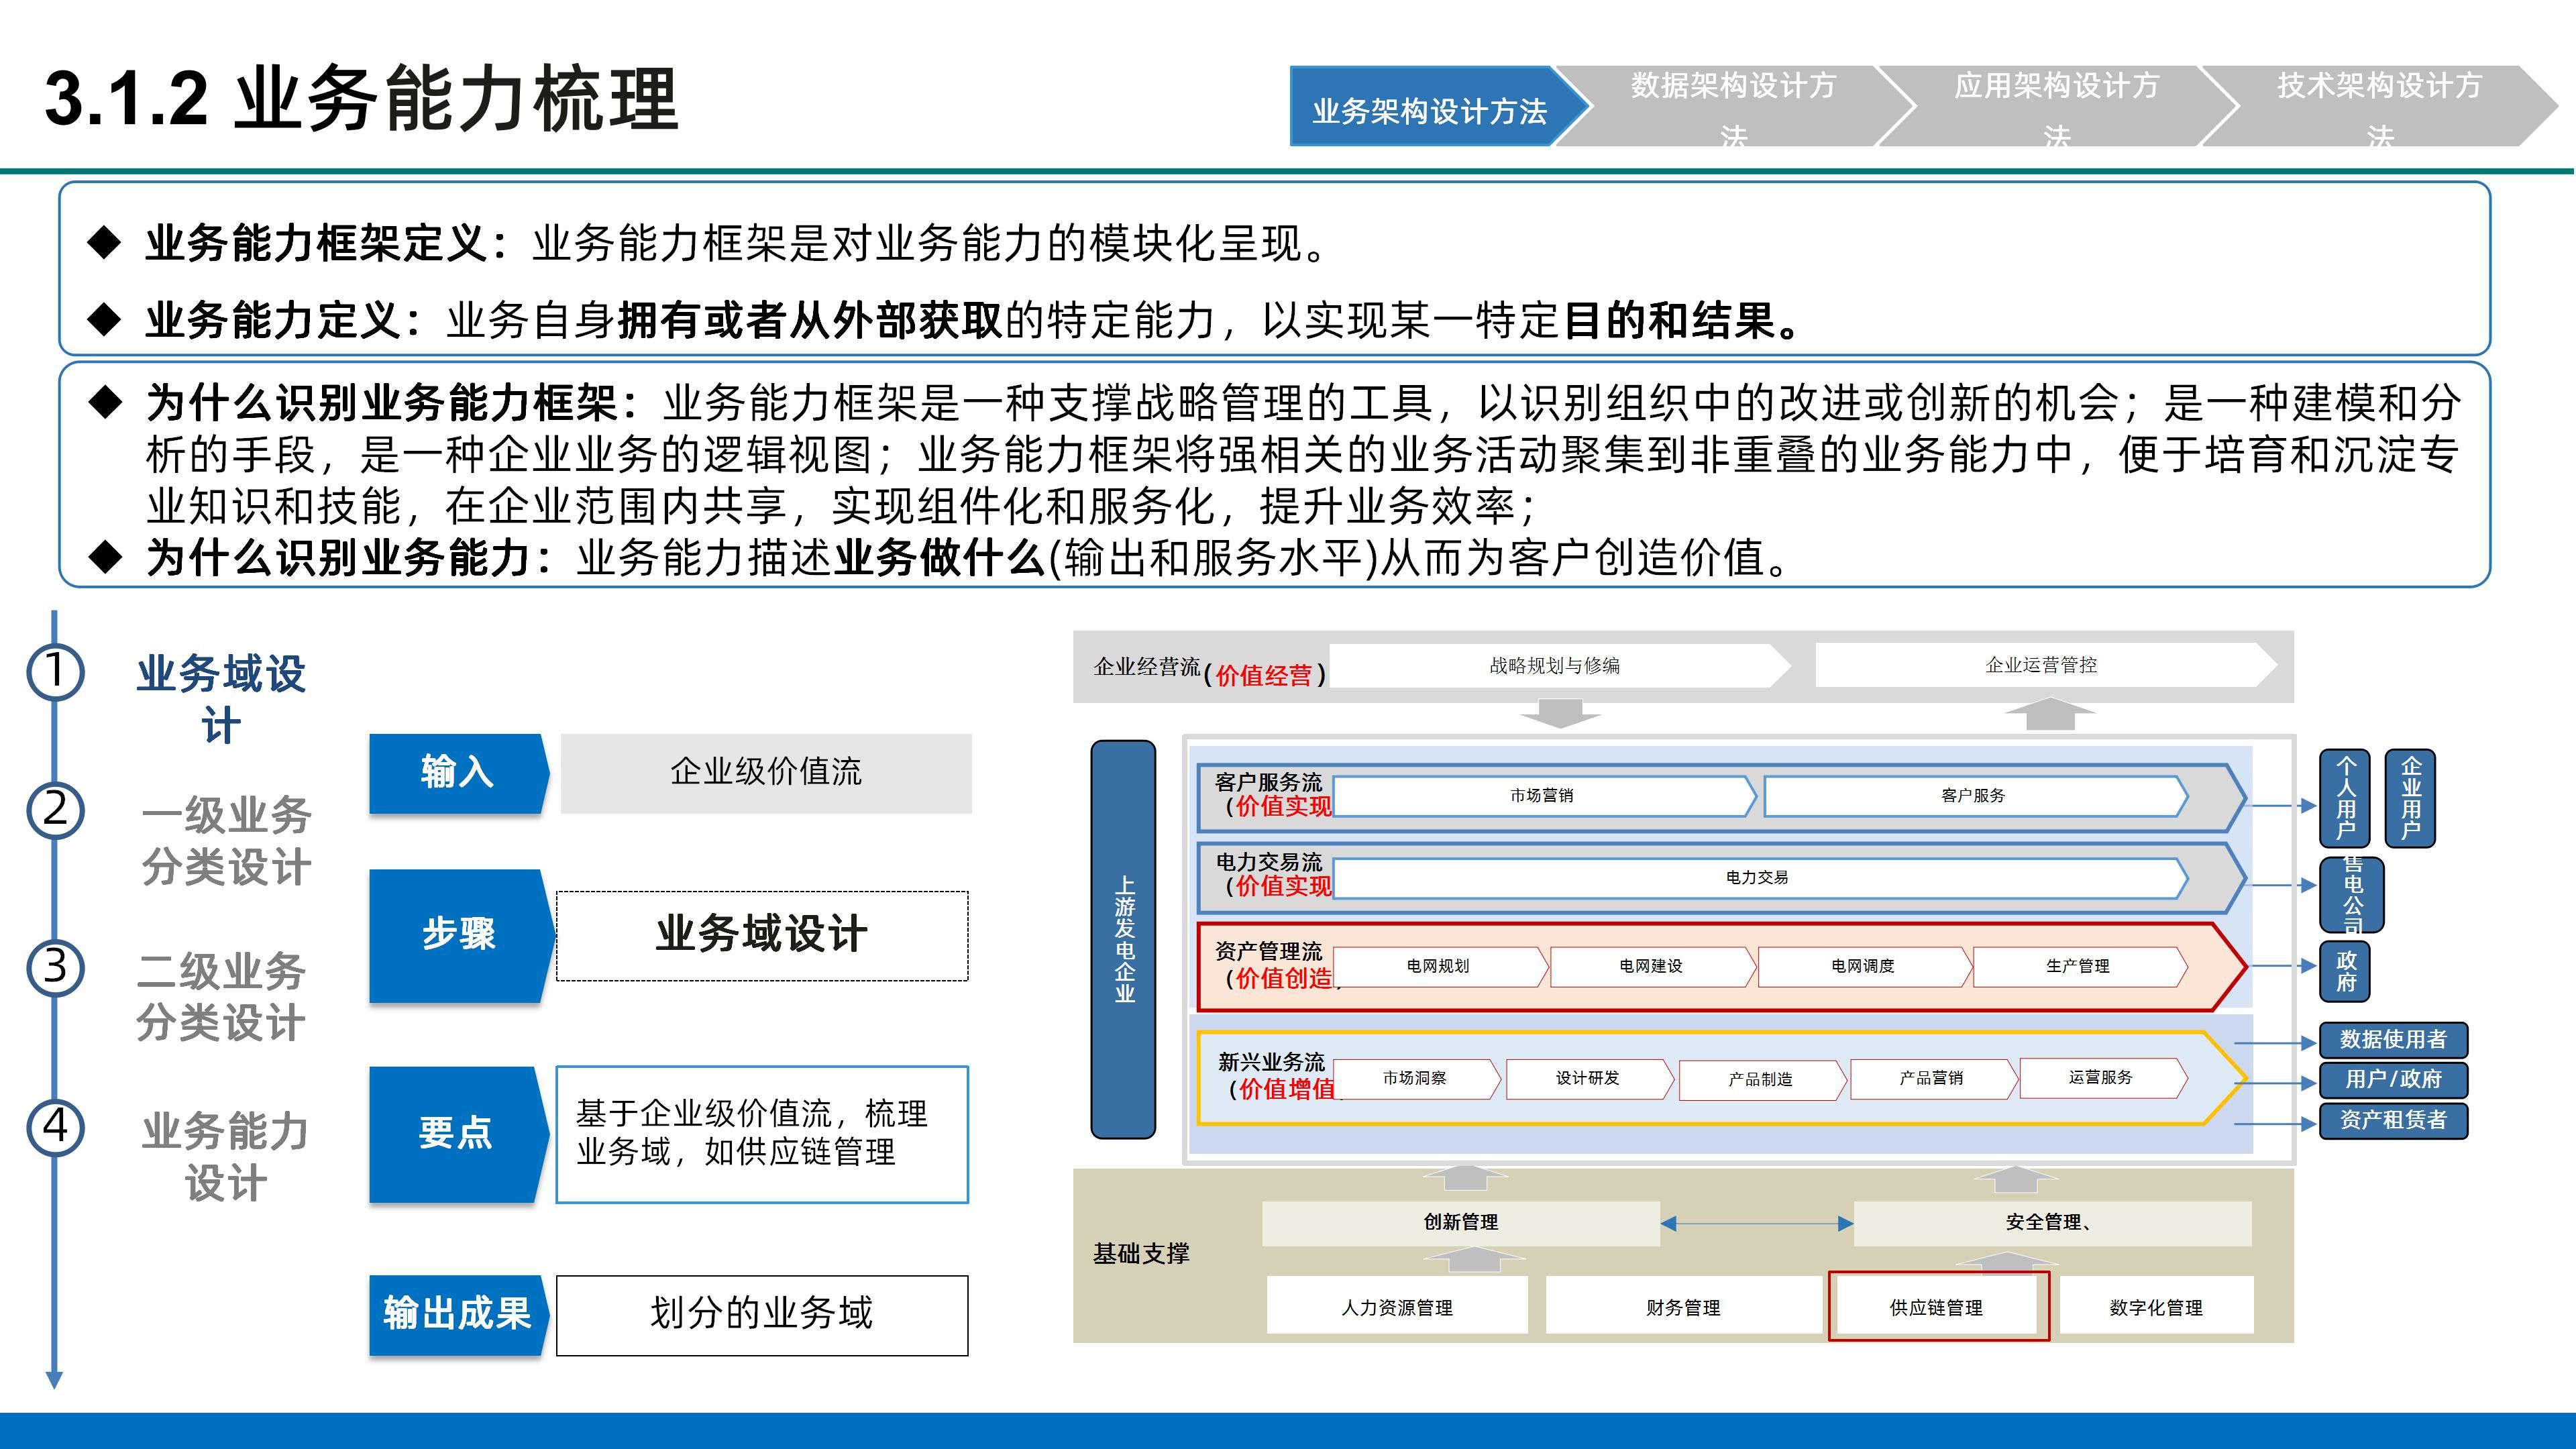The height and width of the screenshot is (1449, 2576).
Task: Click the blue 输入 tag
Action: click(459, 773)
